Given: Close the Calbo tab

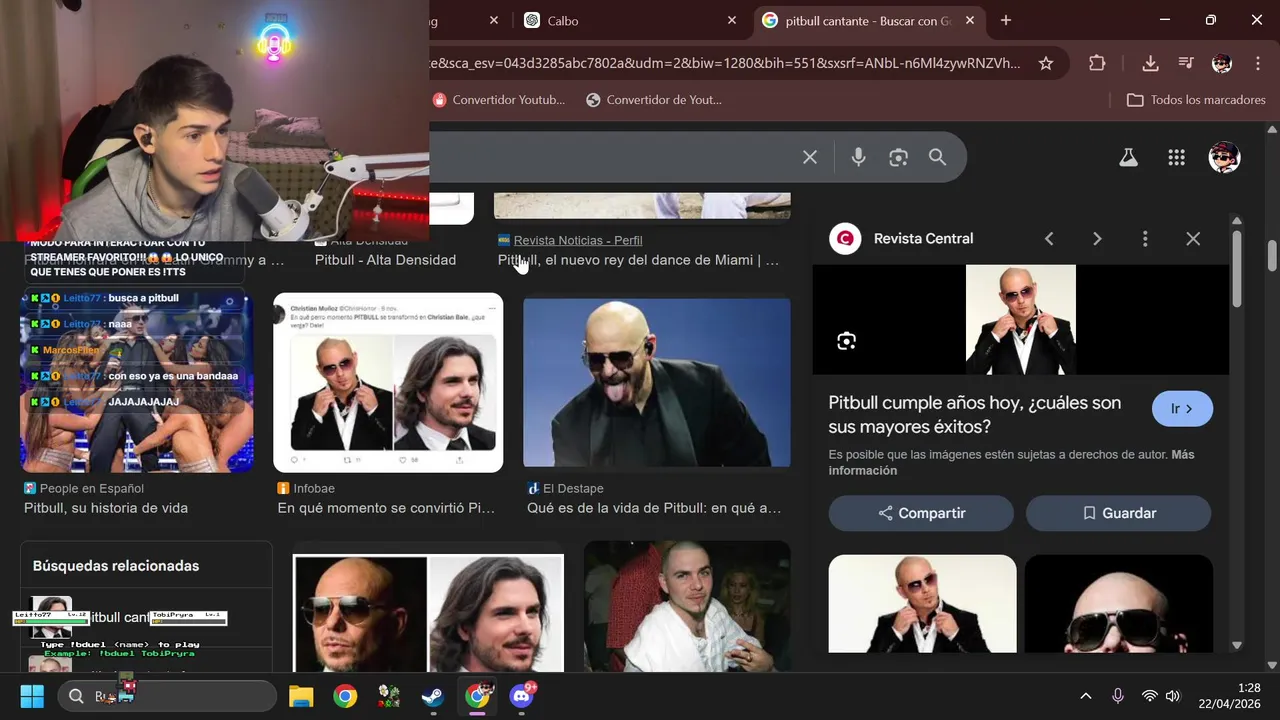Looking at the screenshot, I should (732, 20).
